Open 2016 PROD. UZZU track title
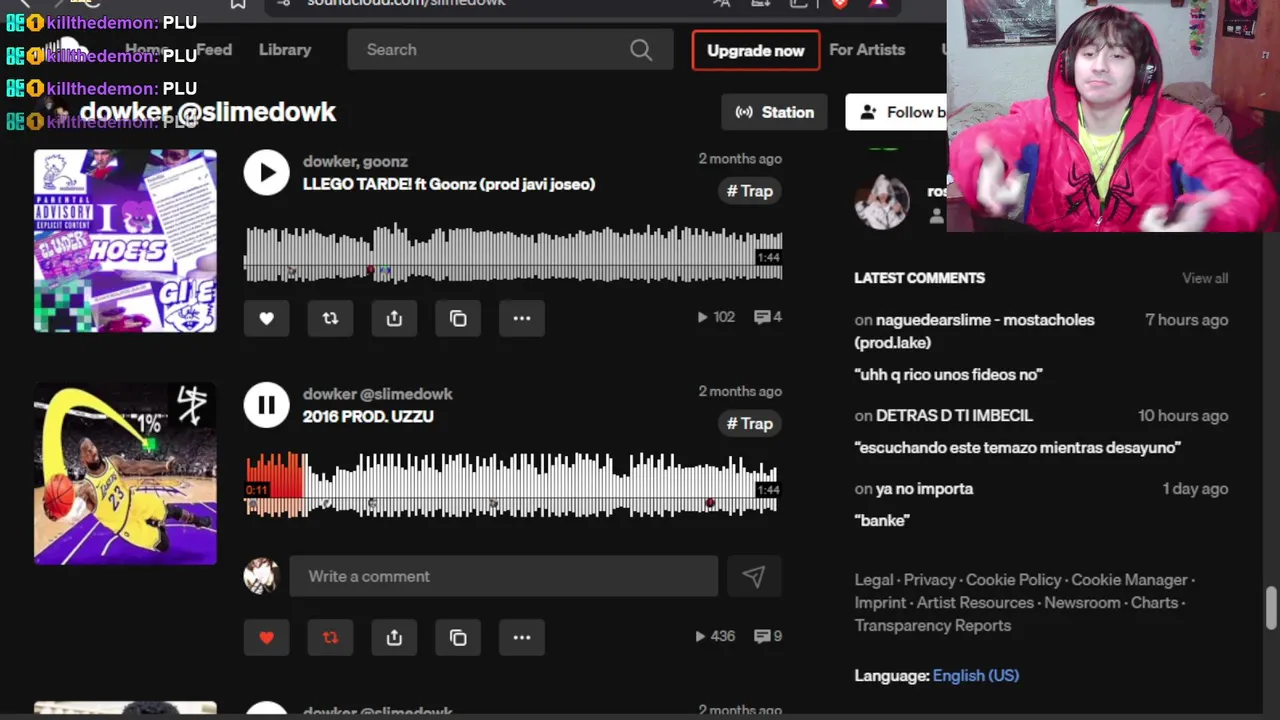 tap(368, 417)
